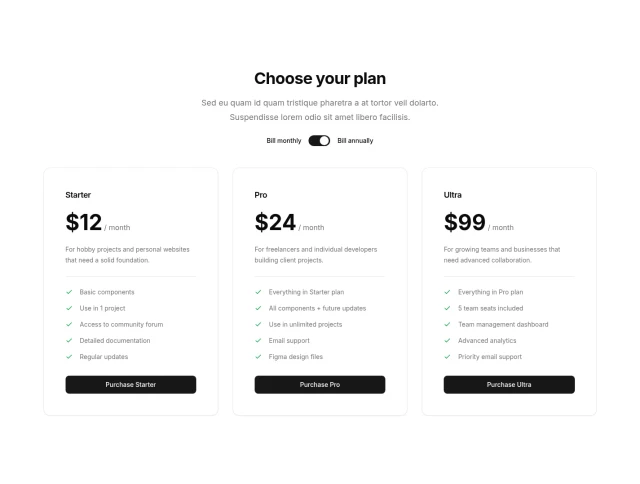Click checkmark next to Access to community forum
Screen dimensions: 640x484
(x=69, y=324)
